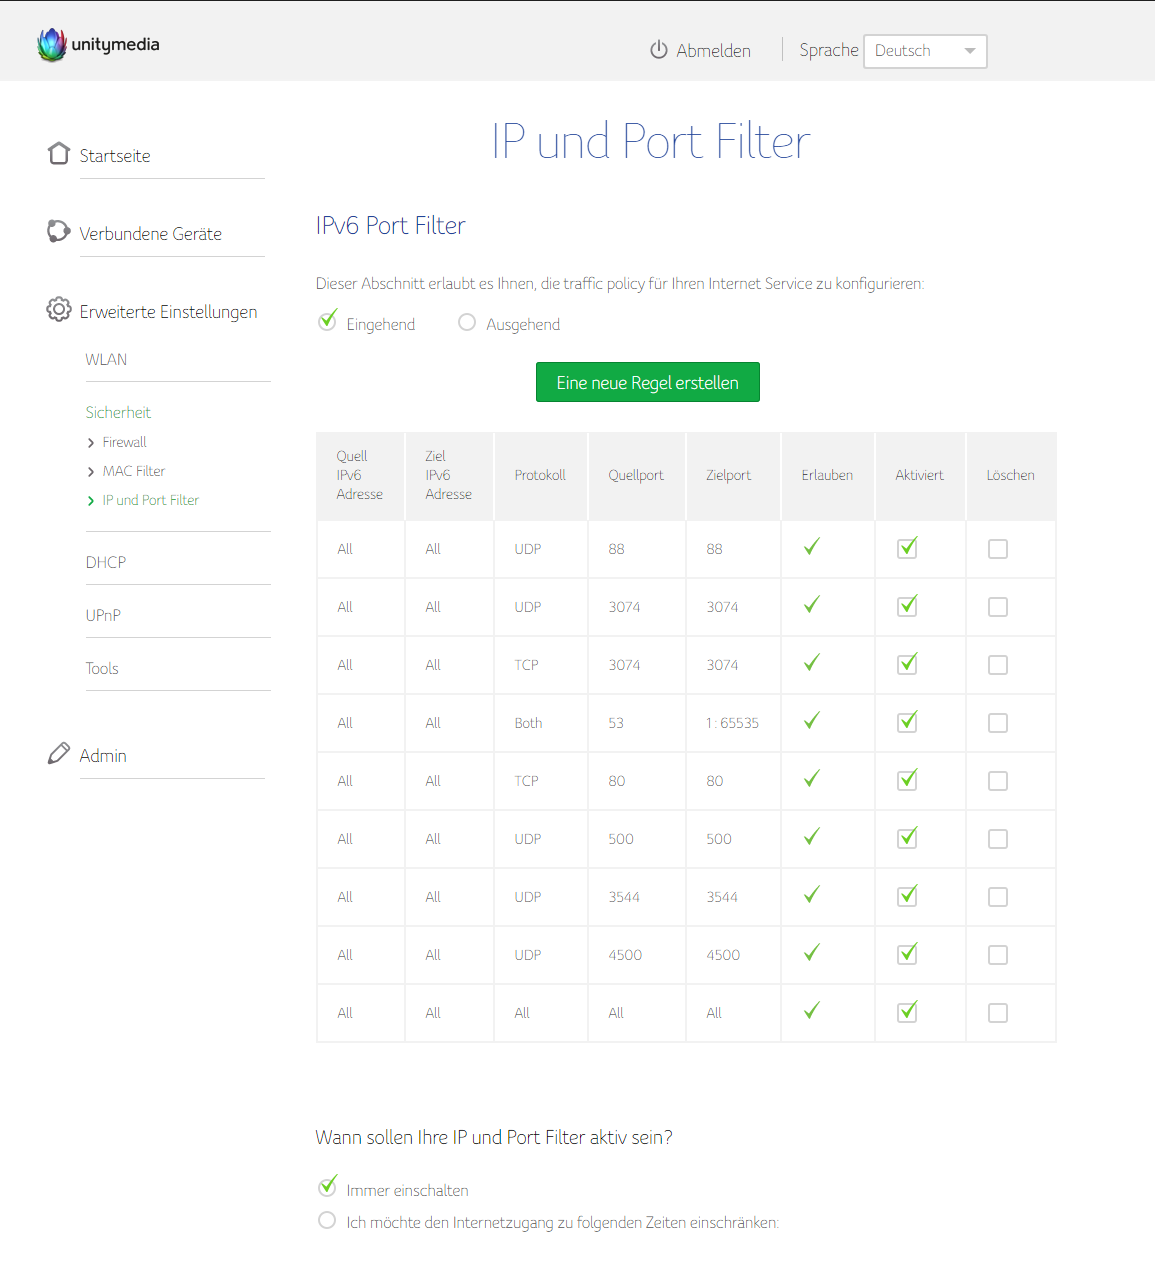Open DHCP settings

106,562
